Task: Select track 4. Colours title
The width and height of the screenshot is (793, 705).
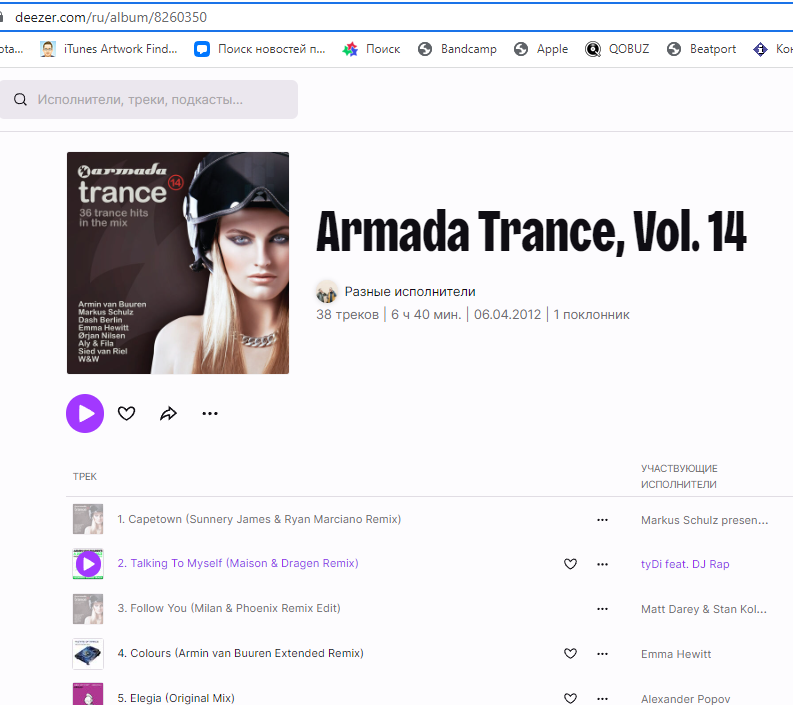Action: 240,653
